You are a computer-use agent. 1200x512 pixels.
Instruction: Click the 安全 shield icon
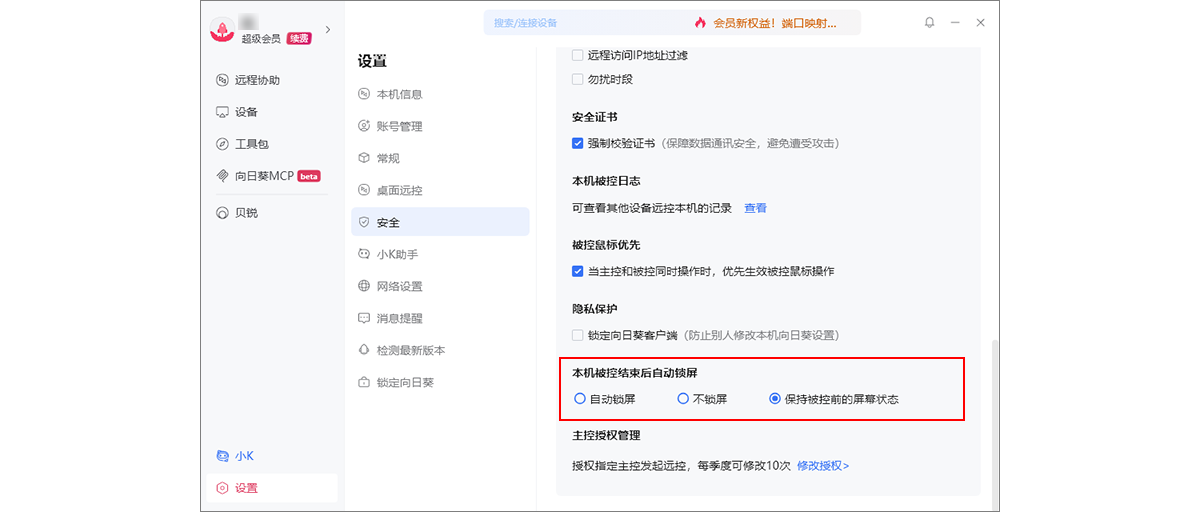click(364, 222)
